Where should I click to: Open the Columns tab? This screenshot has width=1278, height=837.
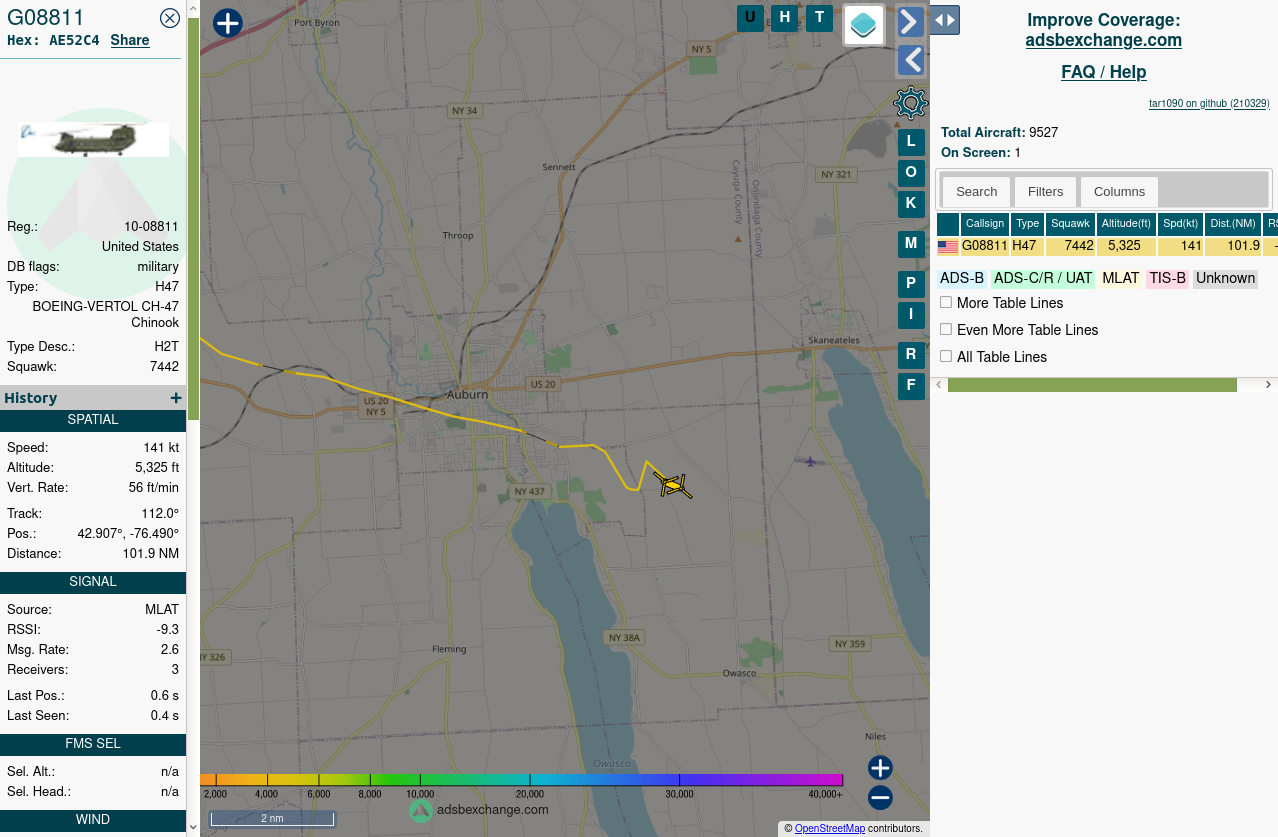[x=1119, y=192]
